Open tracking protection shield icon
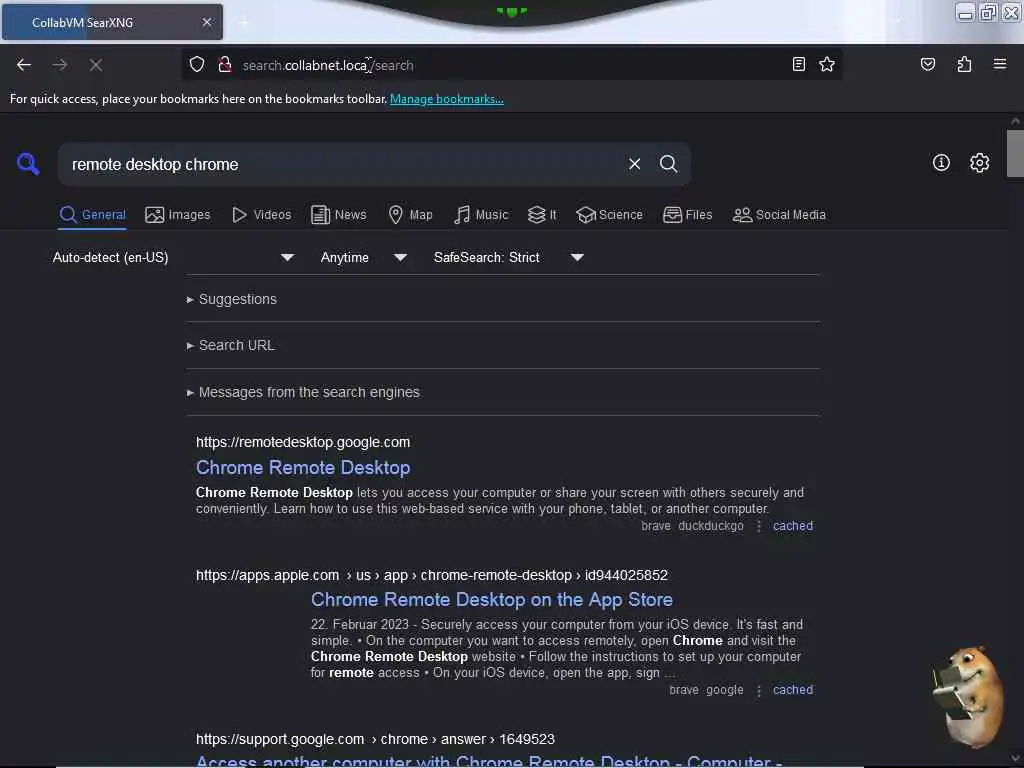The image size is (1024, 768). (x=197, y=64)
